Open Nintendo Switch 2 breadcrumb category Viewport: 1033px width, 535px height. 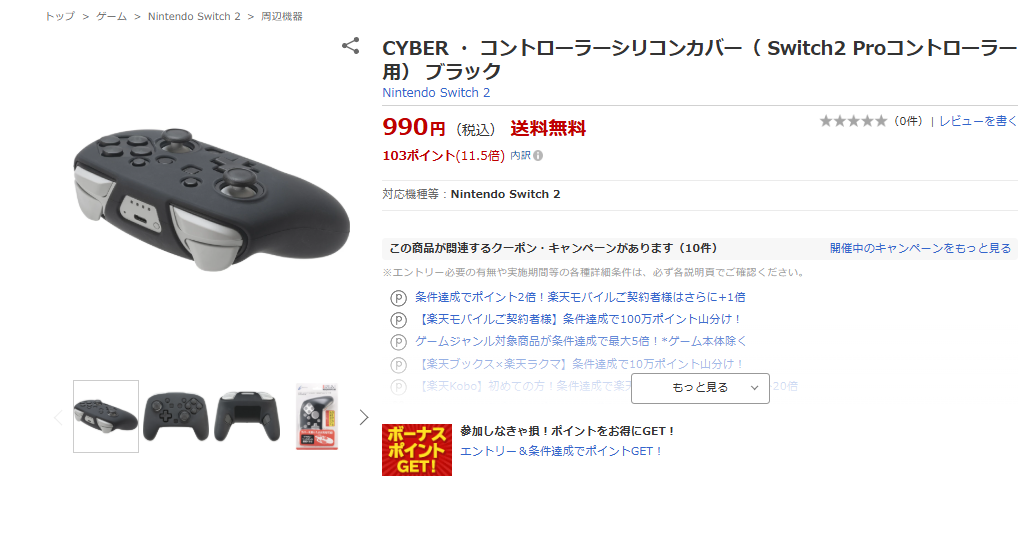[194, 16]
